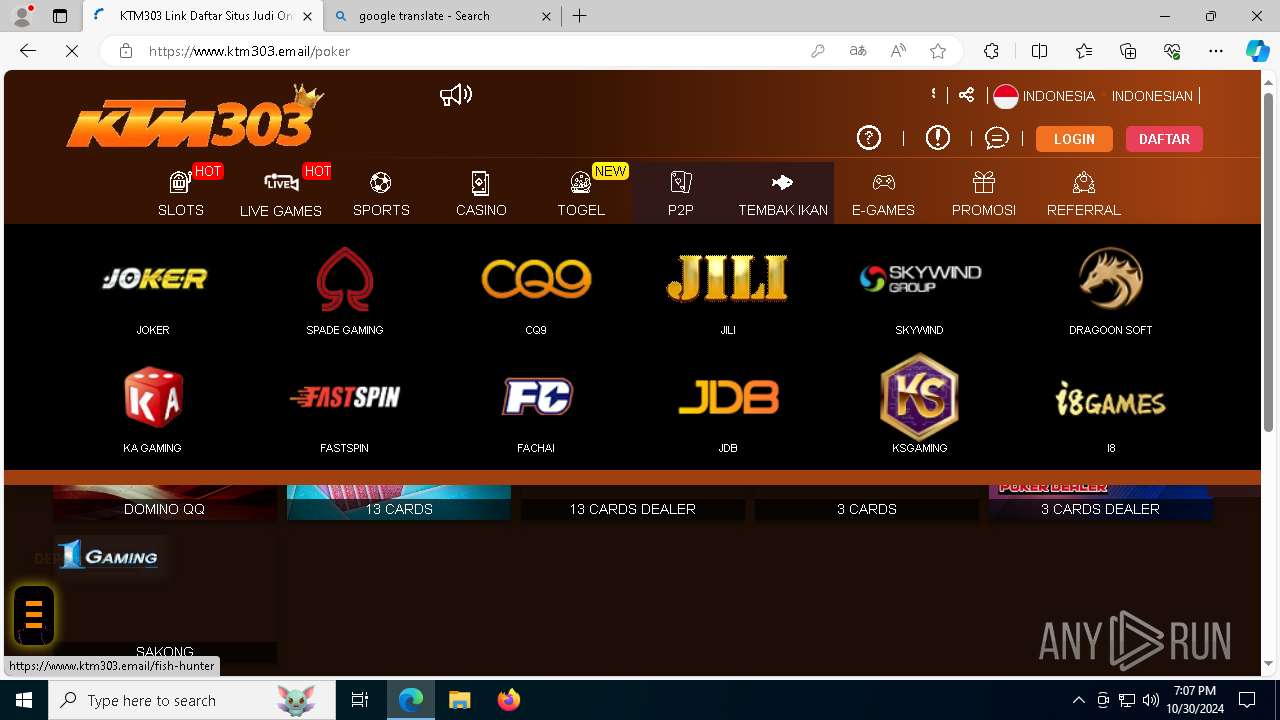Open the LIVE GAMES menu
This screenshot has height=720, width=1280.
281,193
